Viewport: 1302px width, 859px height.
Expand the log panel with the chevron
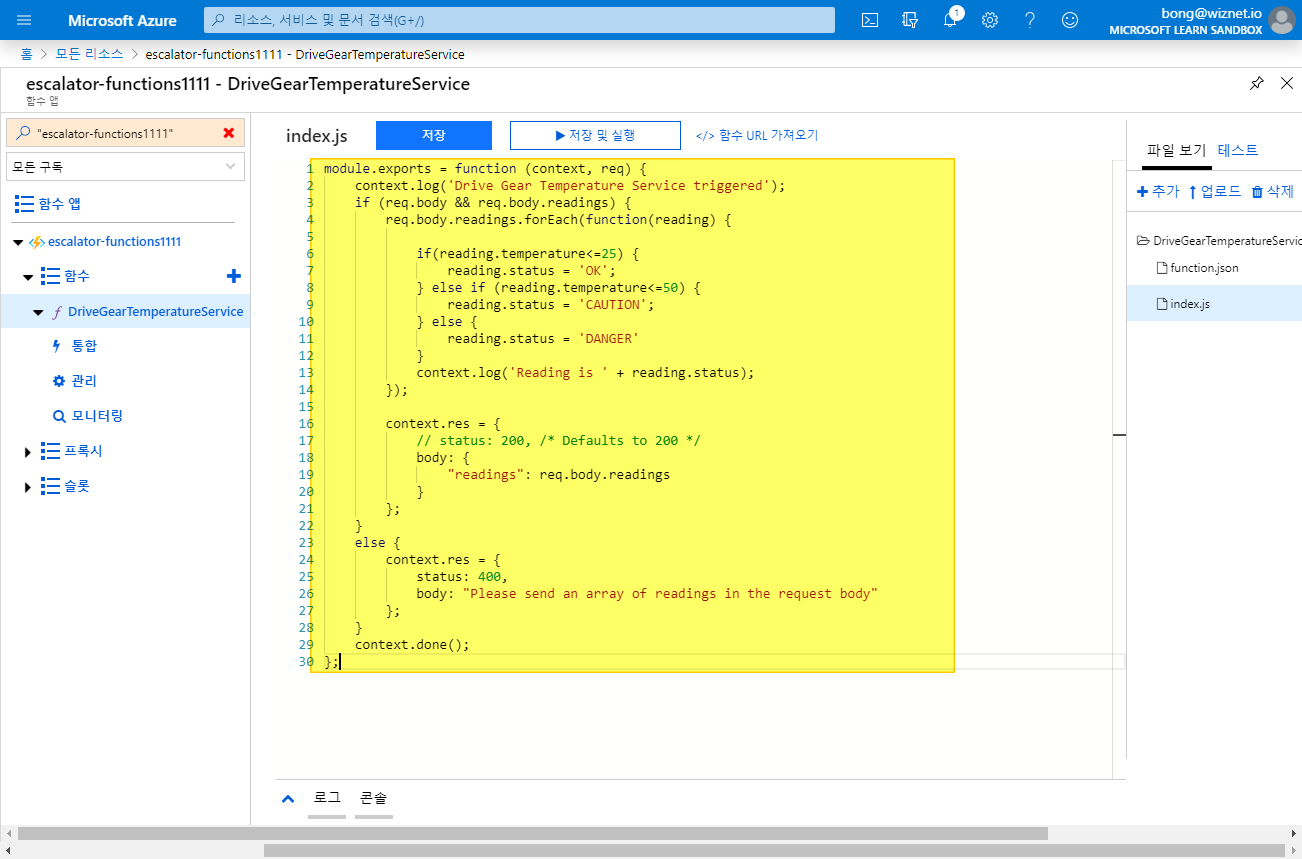(288, 799)
